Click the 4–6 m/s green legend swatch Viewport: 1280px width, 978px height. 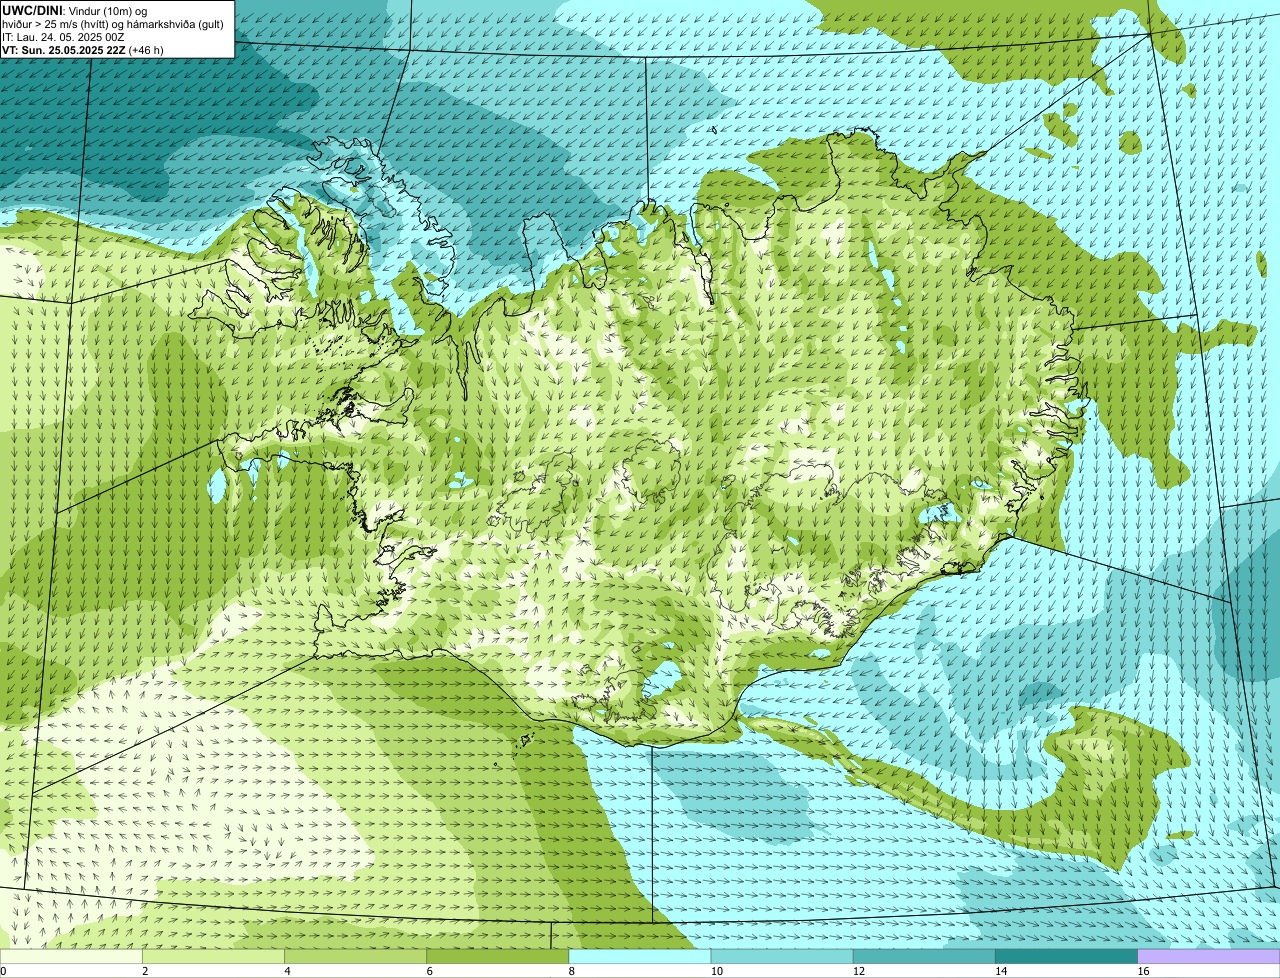click(356, 957)
